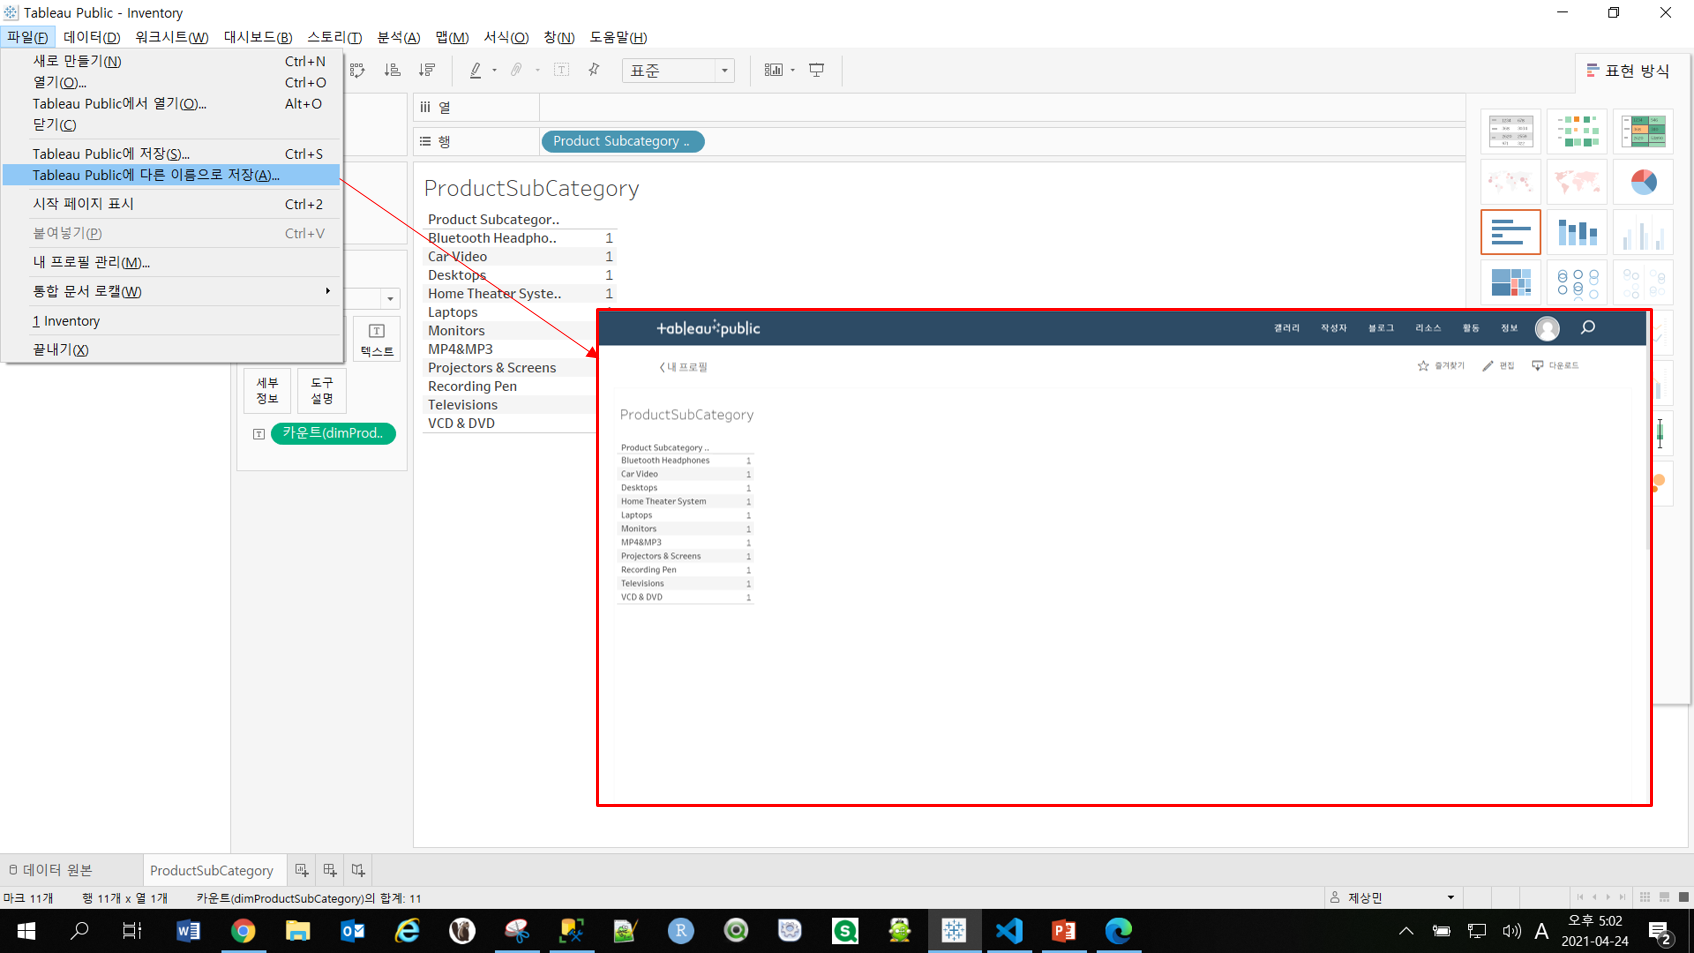The height and width of the screenshot is (953, 1694).
Task: Open the 데이터(D) menu
Action: [x=91, y=37]
